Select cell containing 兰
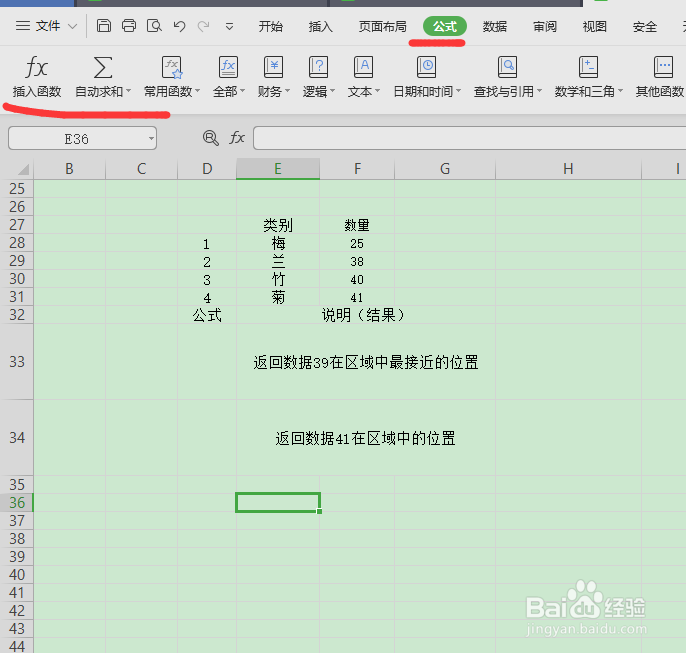The width and height of the screenshot is (686, 653). [278, 261]
